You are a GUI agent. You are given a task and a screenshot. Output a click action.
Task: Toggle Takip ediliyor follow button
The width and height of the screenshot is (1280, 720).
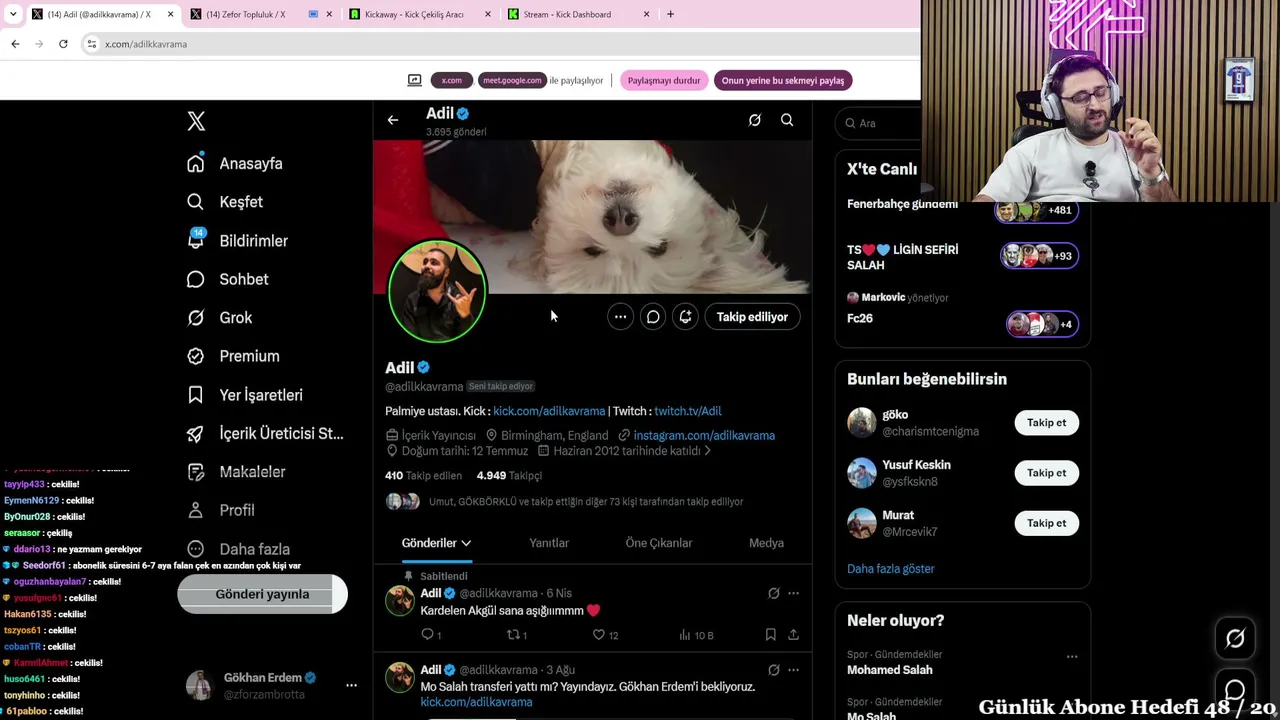(752, 317)
